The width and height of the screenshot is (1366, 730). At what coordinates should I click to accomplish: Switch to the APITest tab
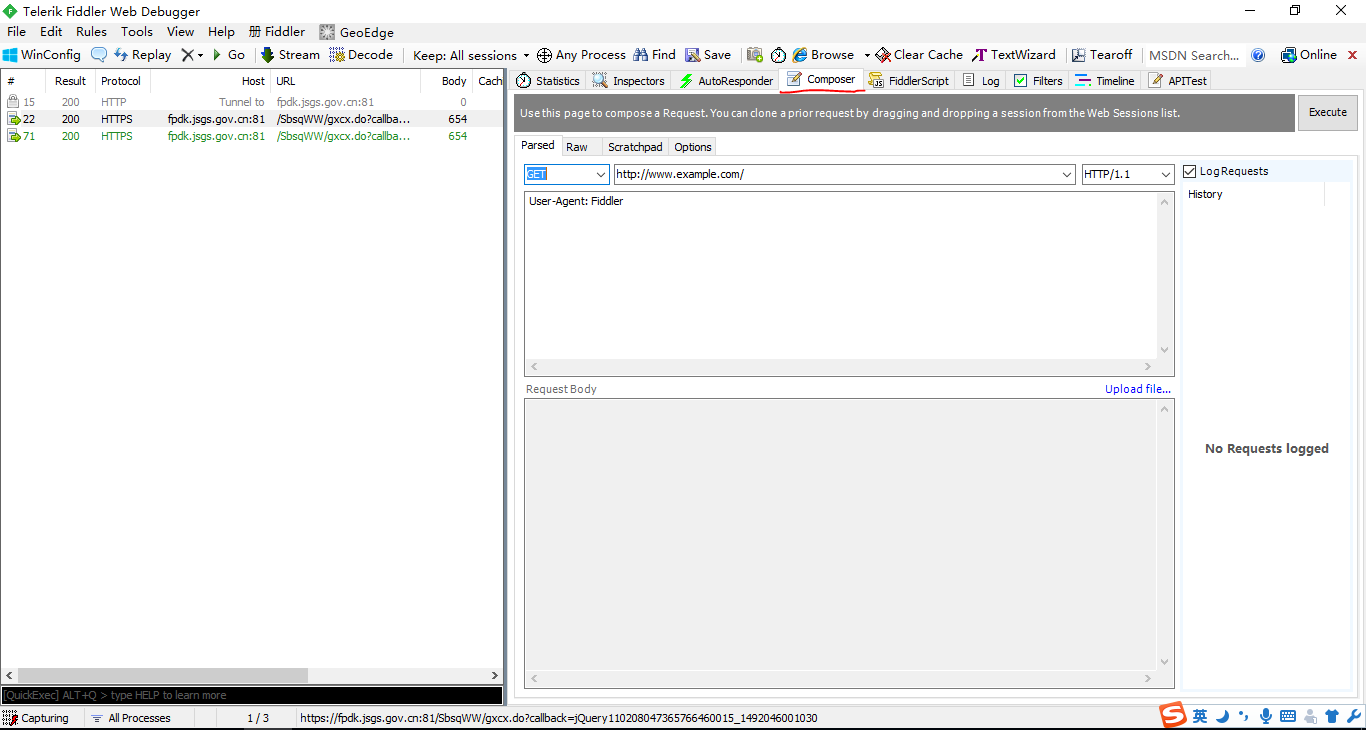(1178, 81)
